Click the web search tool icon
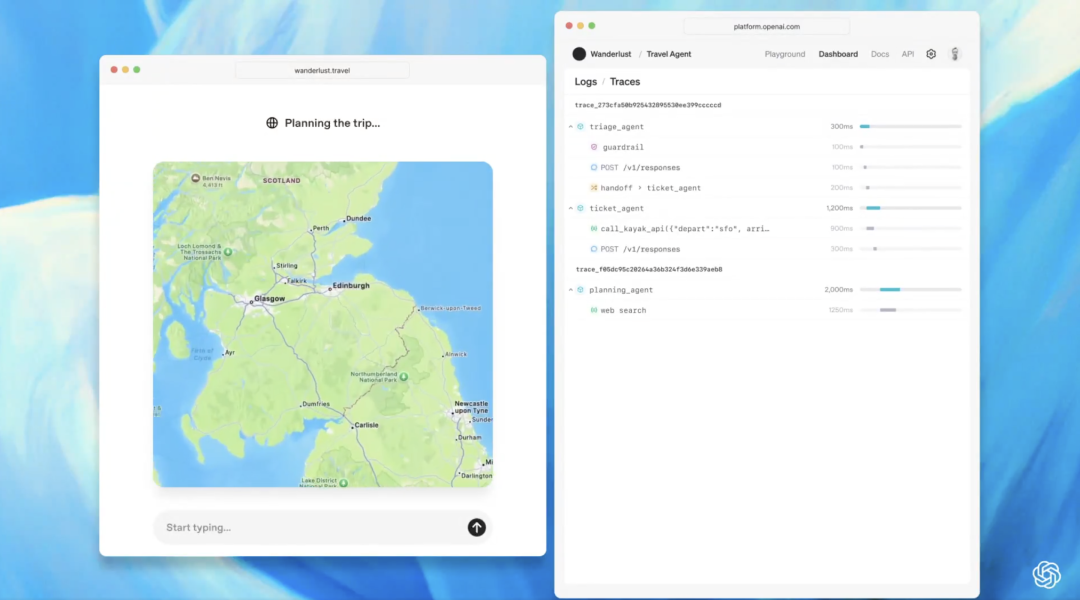This screenshot has width=1080, height=600. pyautogui.click(x=594, y=310)
